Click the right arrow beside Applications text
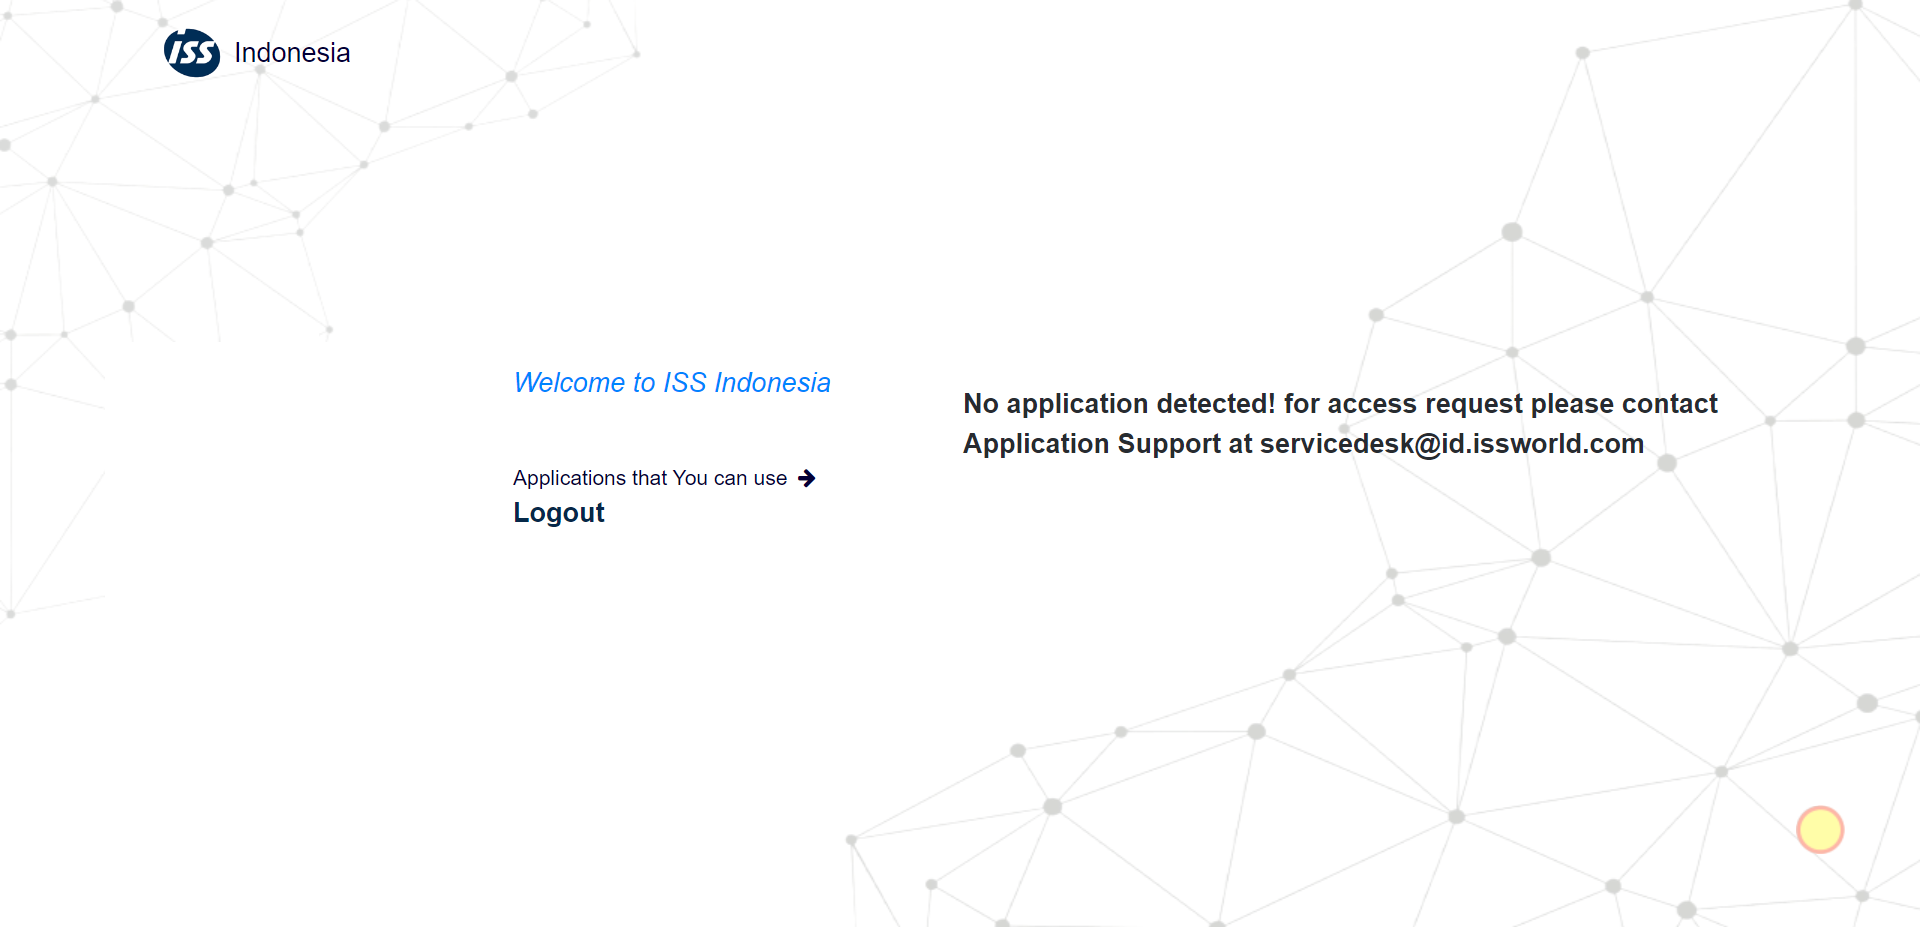This screenshot has width=1920, height=927. 807,479
